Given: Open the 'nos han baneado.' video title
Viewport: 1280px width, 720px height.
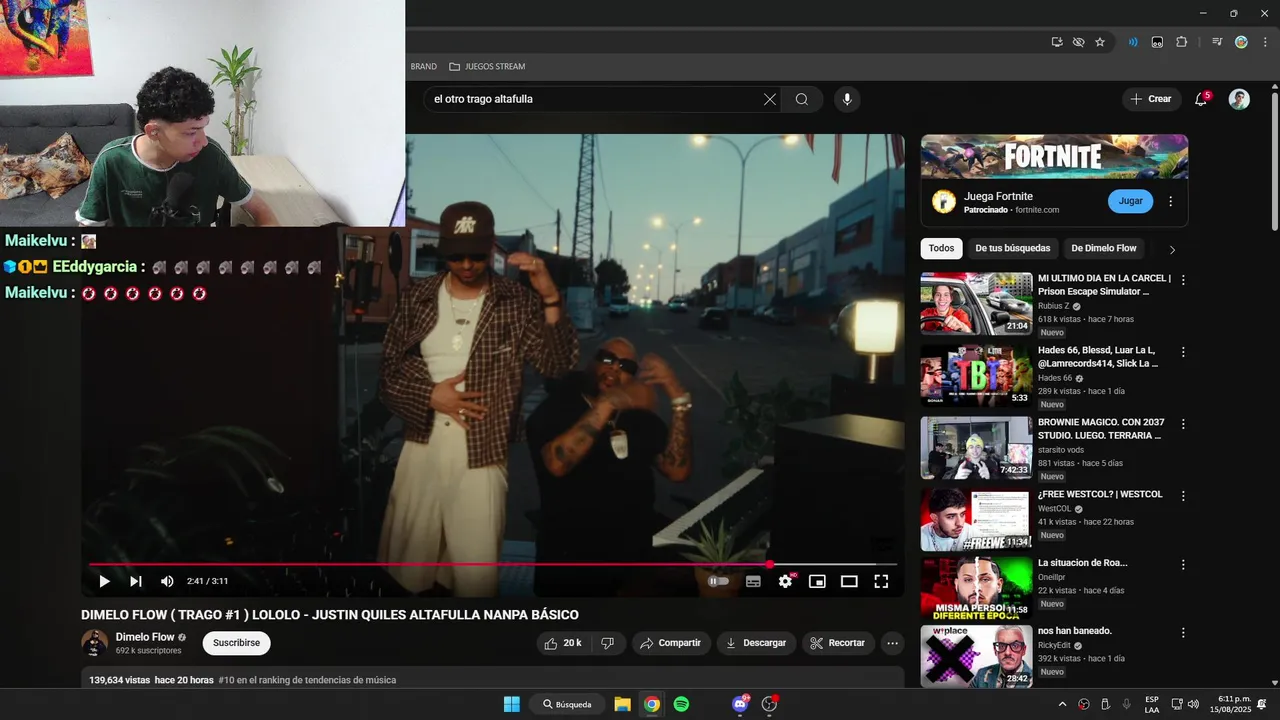Looking at the screenshot, I should click(x=1075, y=631).
